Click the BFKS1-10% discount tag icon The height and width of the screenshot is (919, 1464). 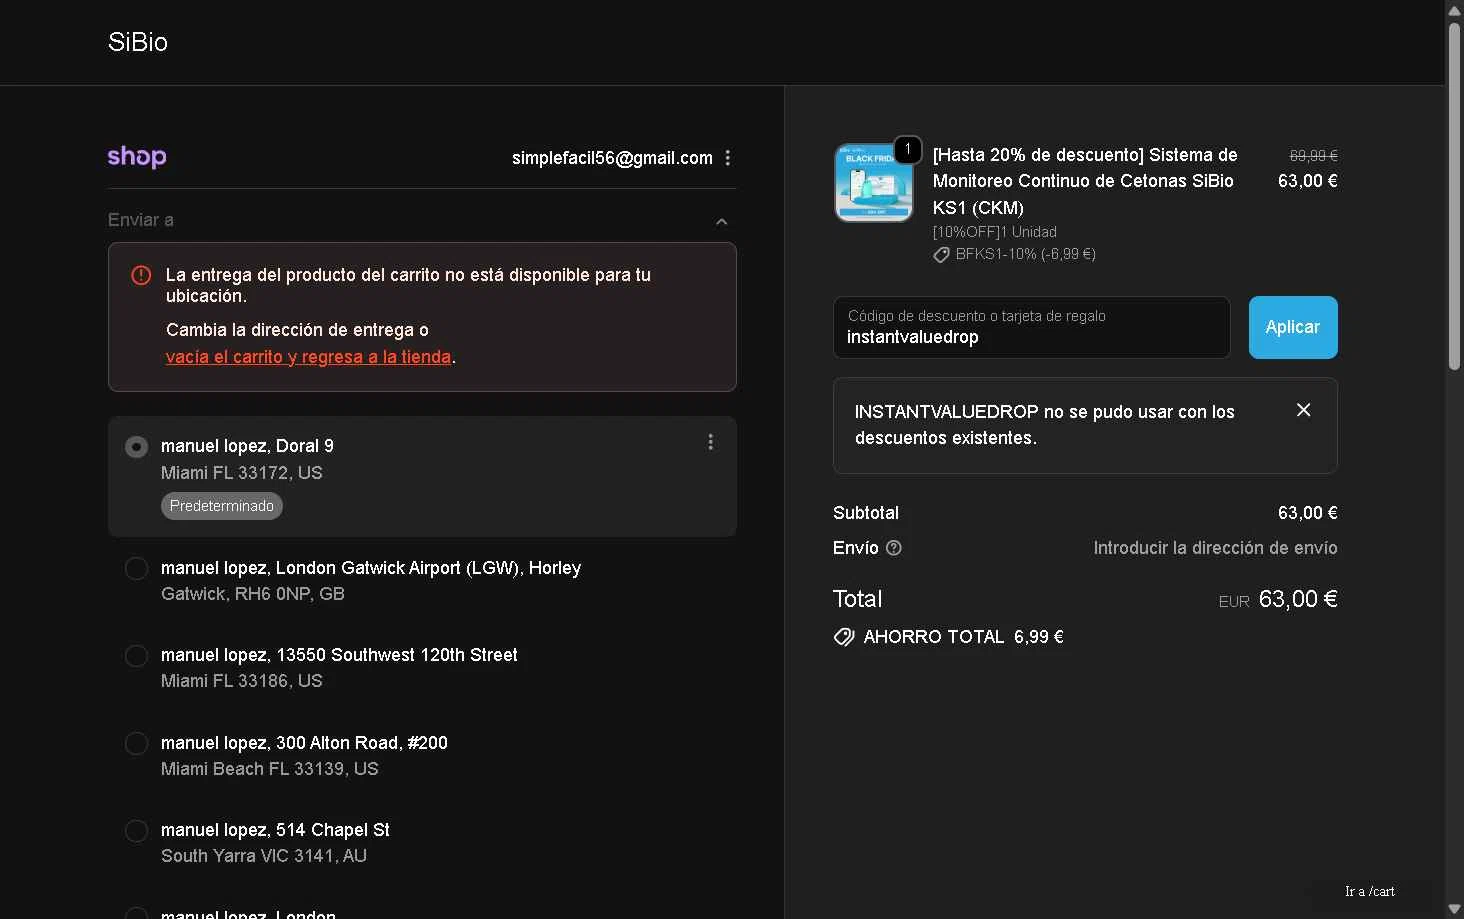(941, 255)
